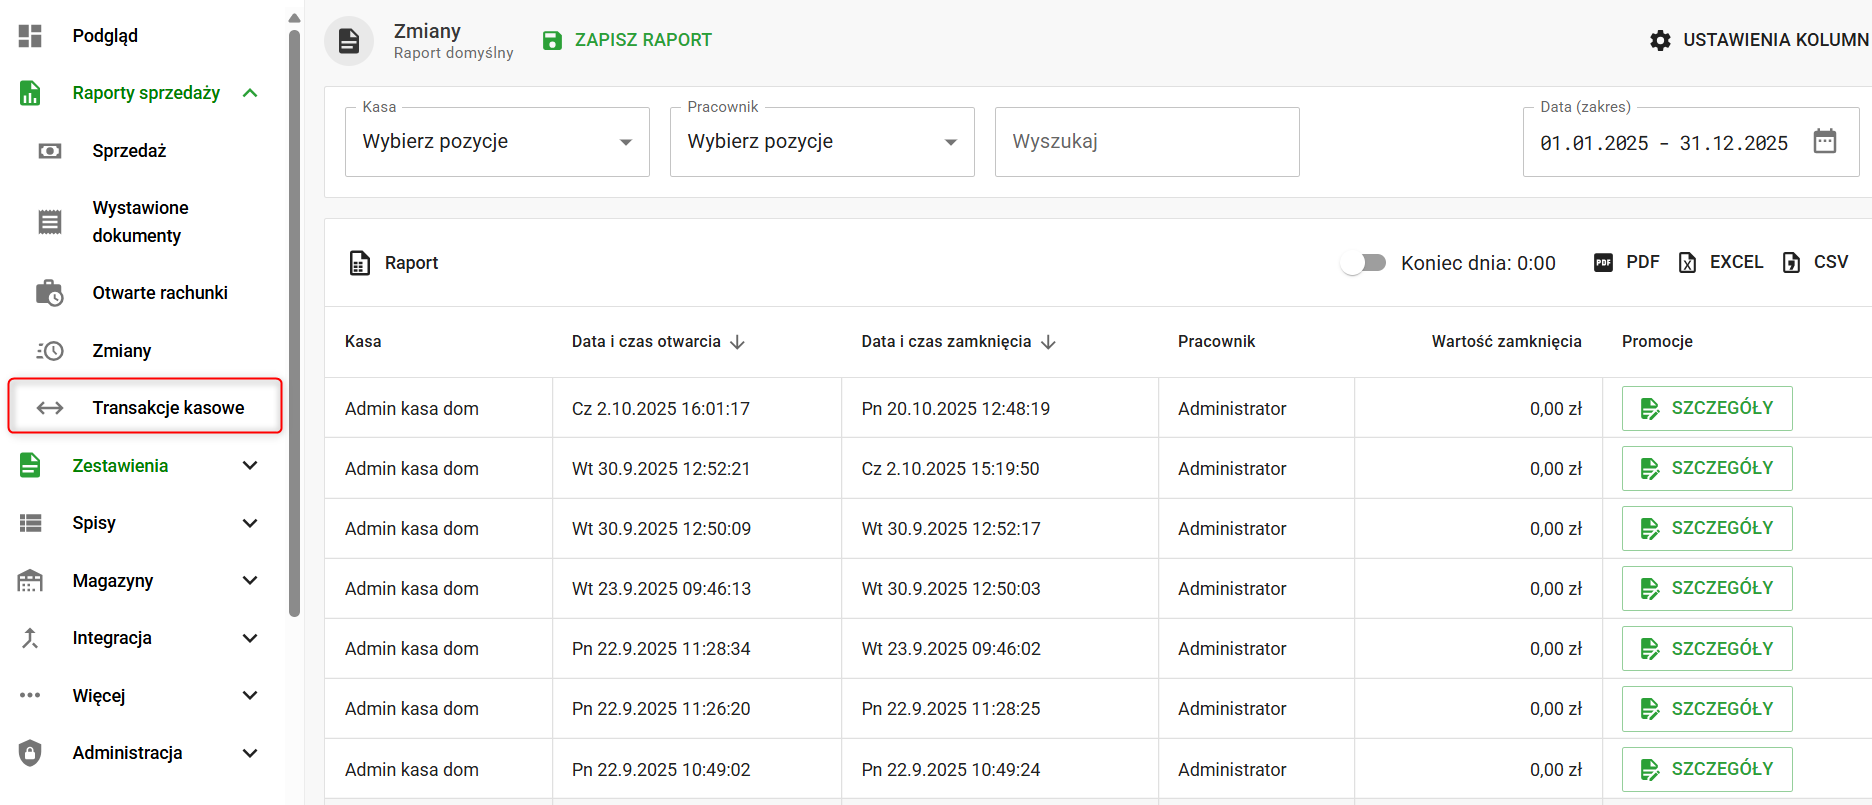The height and width of the screenshot is (805, 1872).
Task: Click the green save report icon
Action: coord(552,40)
